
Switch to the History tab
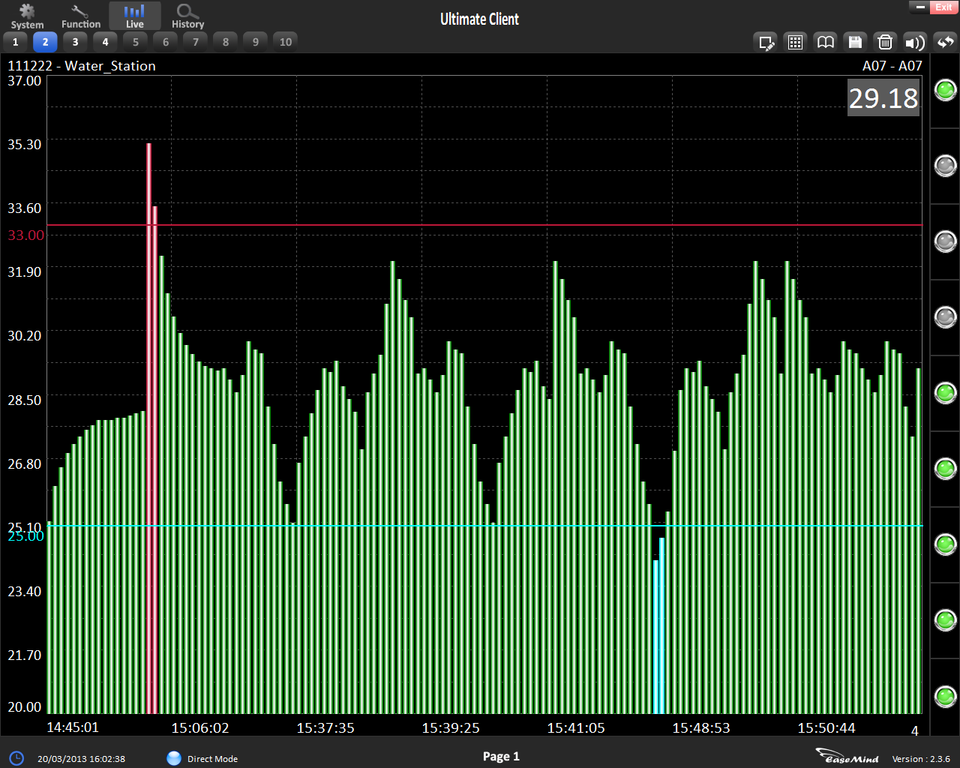(187, 16)
